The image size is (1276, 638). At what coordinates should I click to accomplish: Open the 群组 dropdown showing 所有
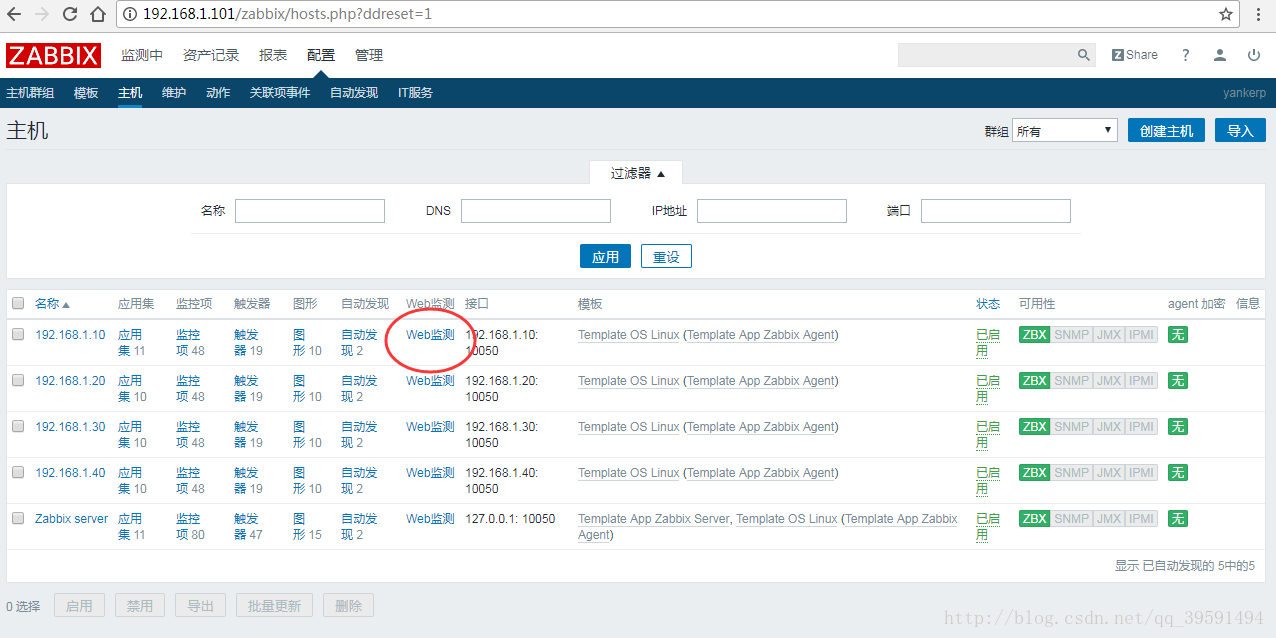[1064, 130]
